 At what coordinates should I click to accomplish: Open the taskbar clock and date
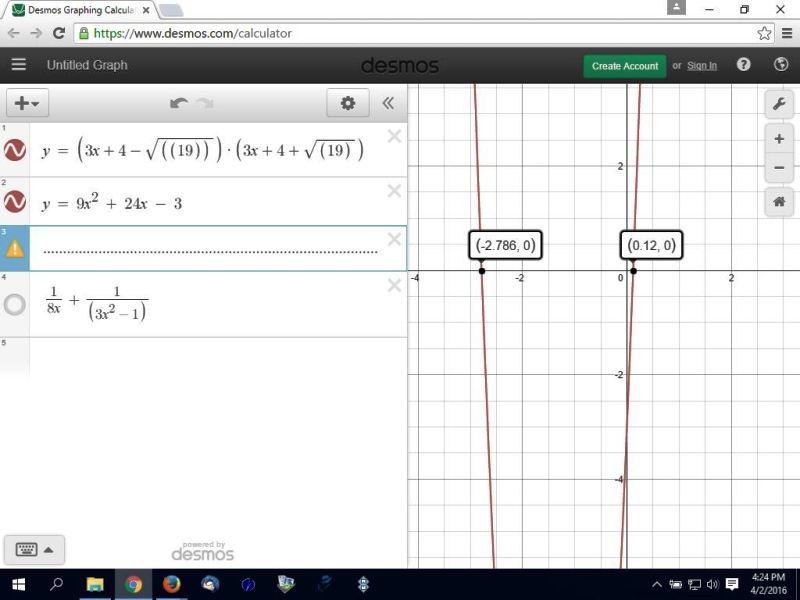[770, 584]
